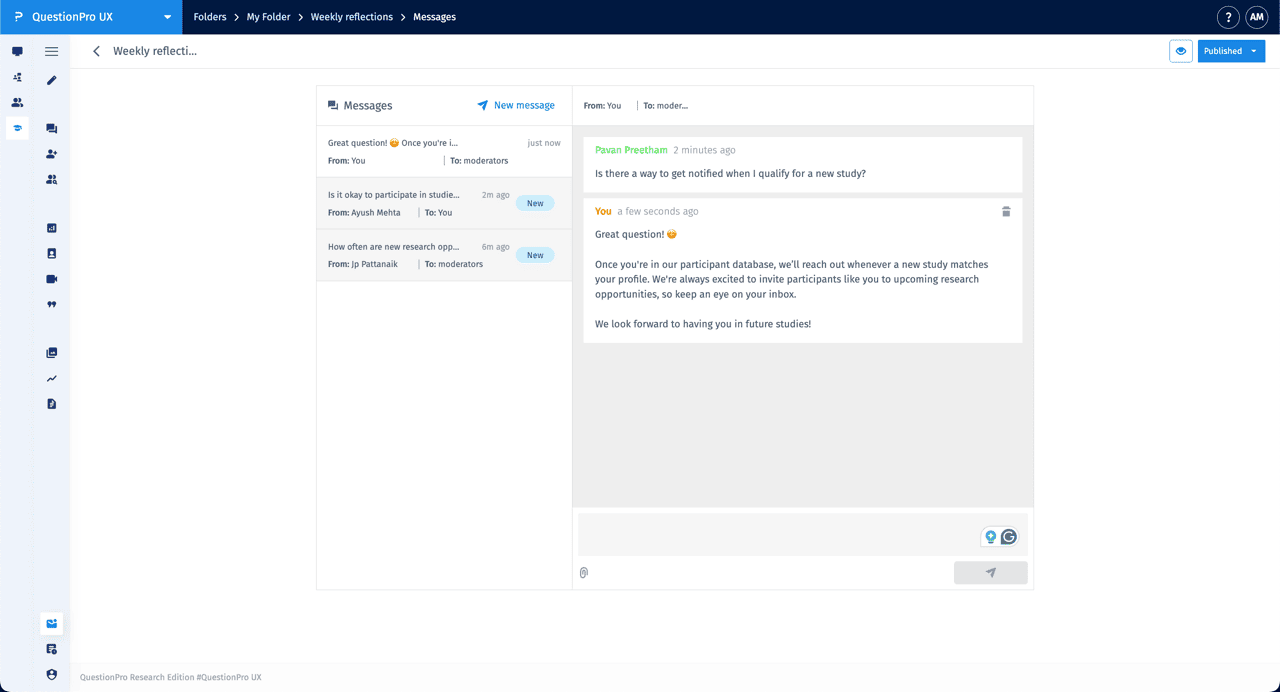
Task: Click the 'From: You' conversation header label
Action: pos(603,105)
